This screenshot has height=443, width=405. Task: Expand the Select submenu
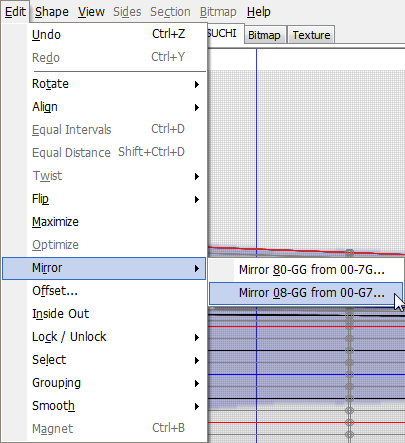(104, 360)
